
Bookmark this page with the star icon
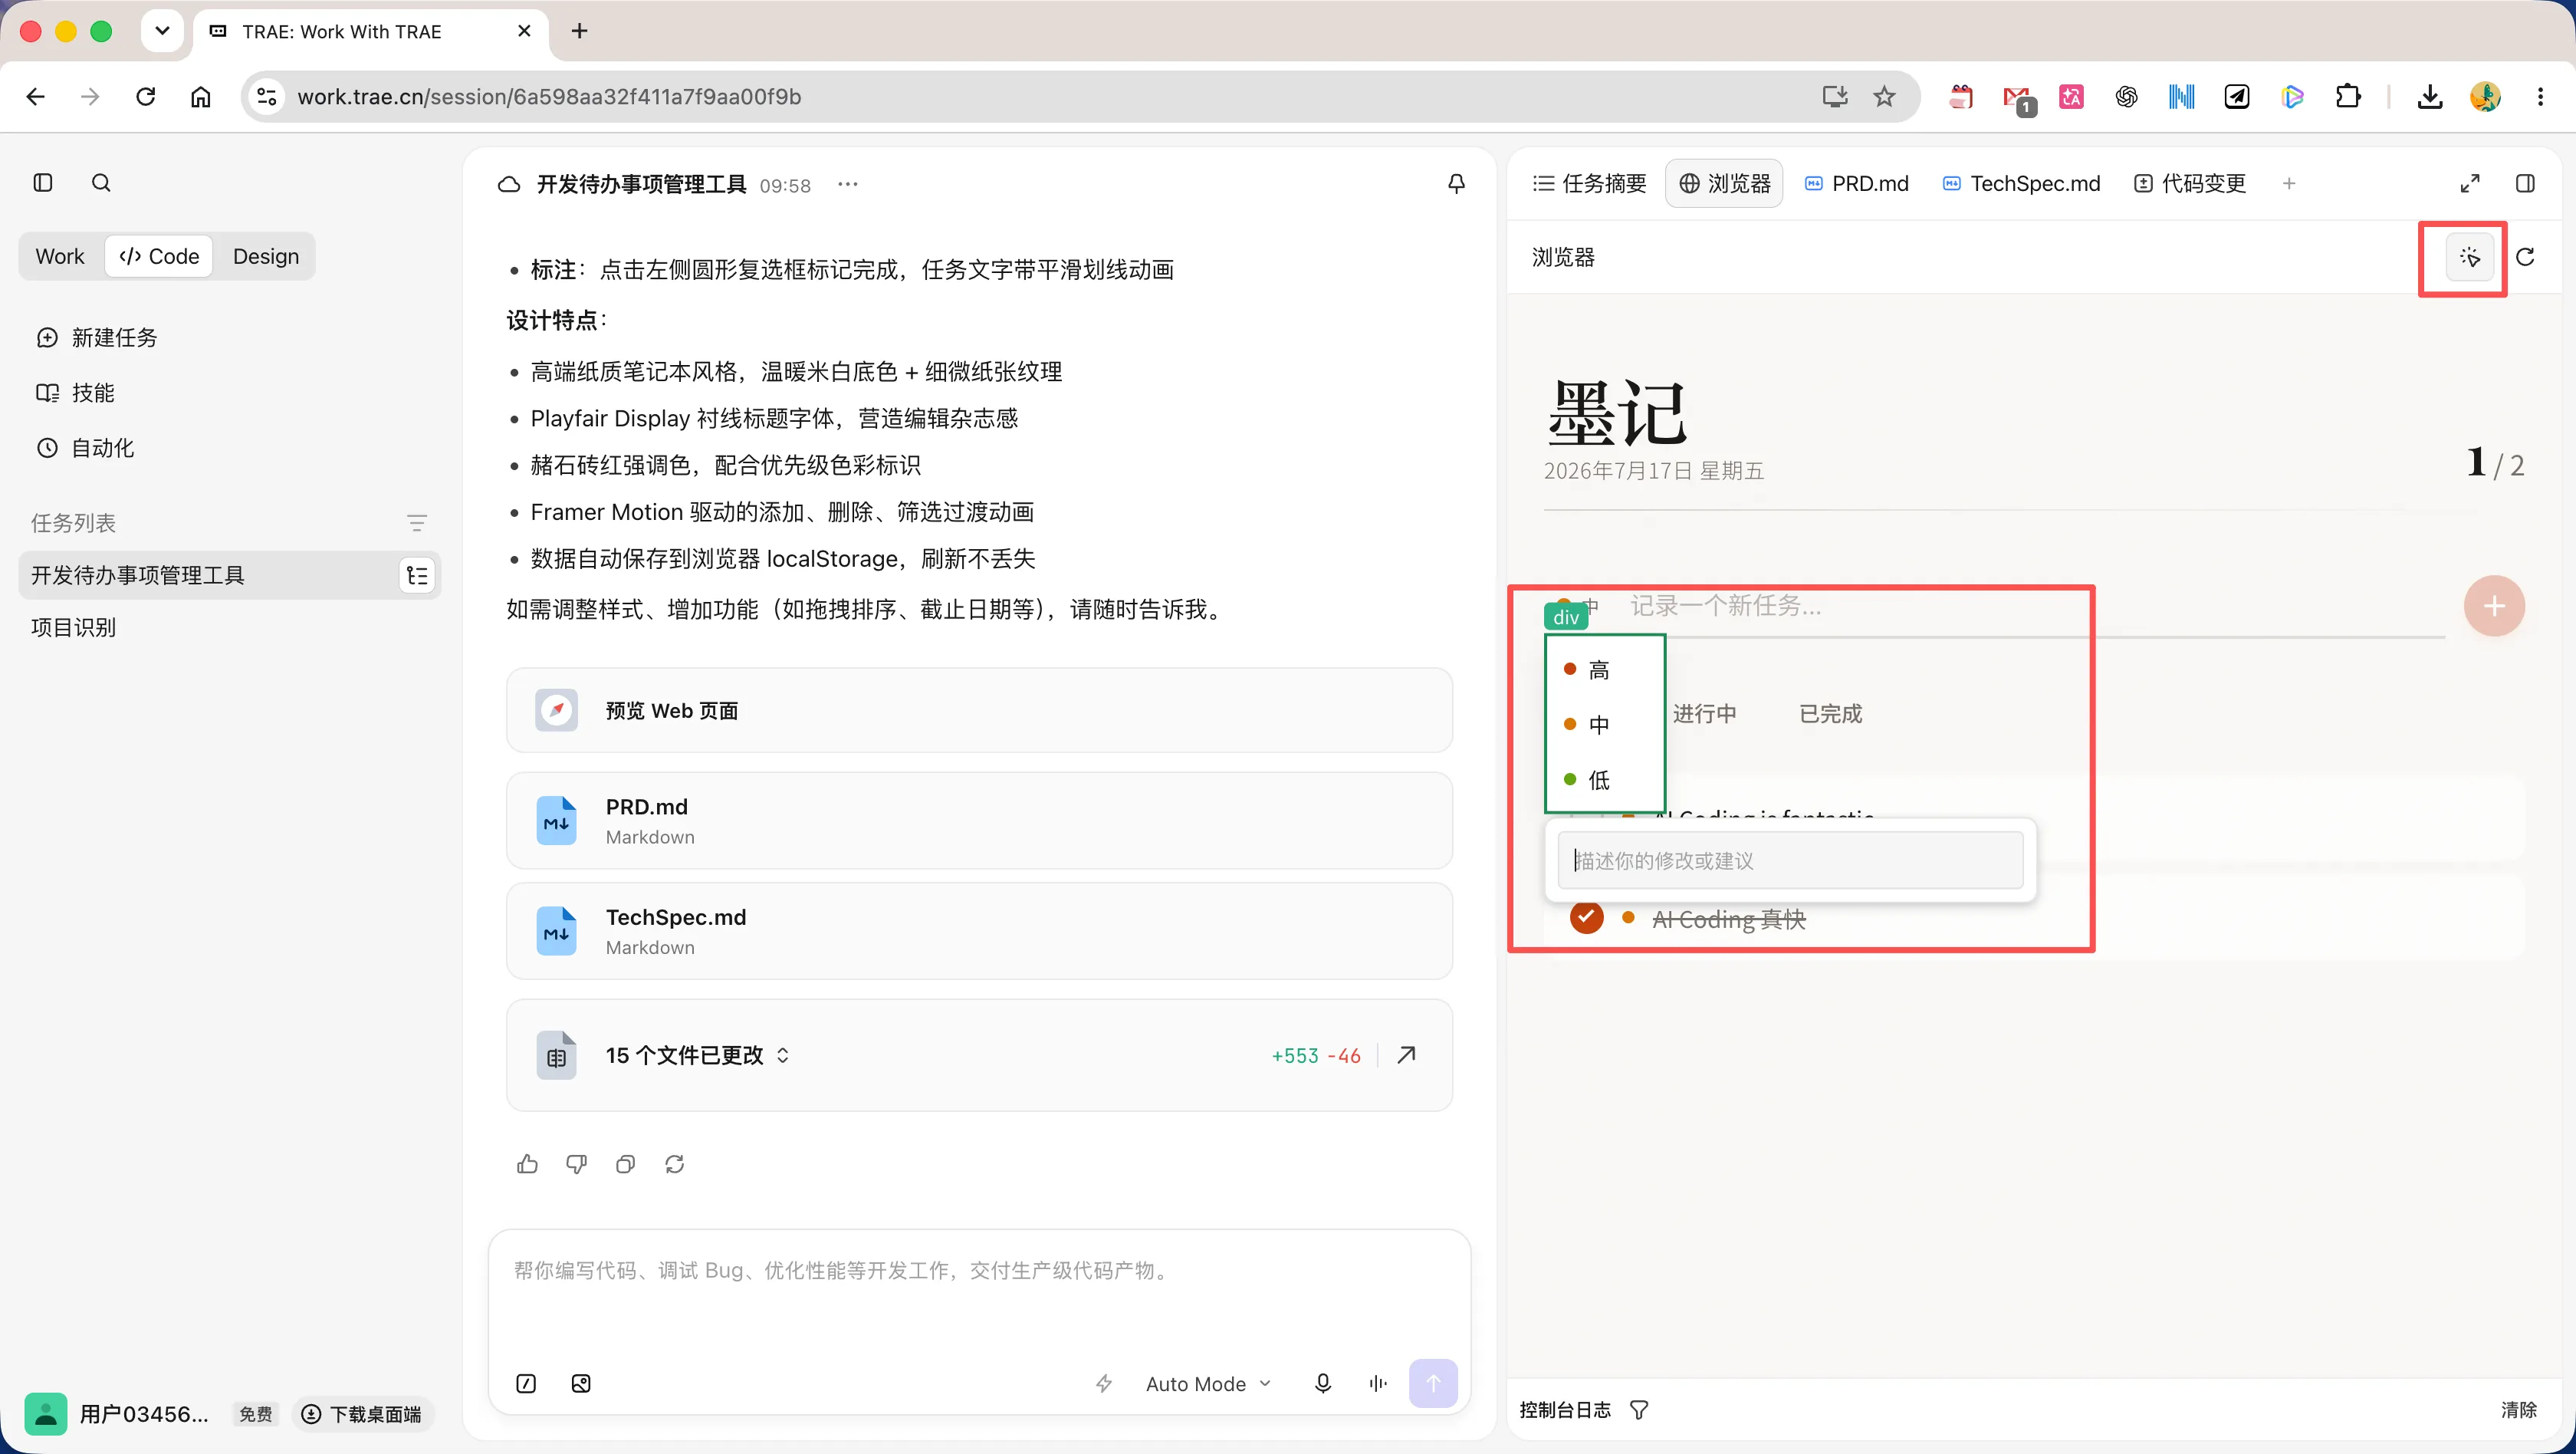tap(1884, 97)
